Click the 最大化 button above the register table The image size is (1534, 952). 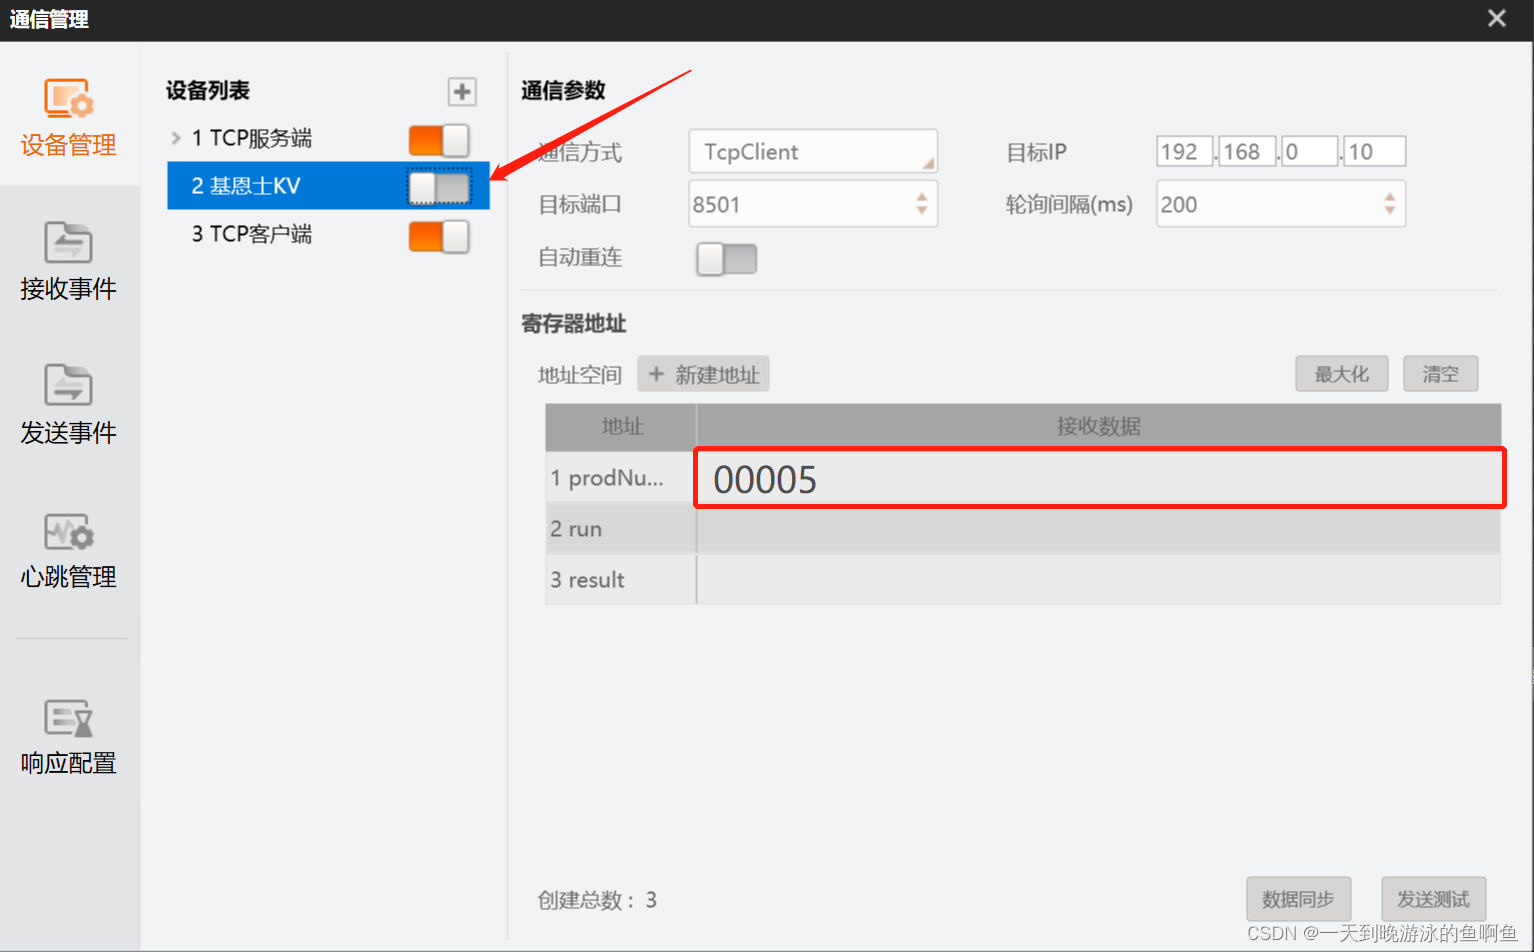(x=1341, y=373)
